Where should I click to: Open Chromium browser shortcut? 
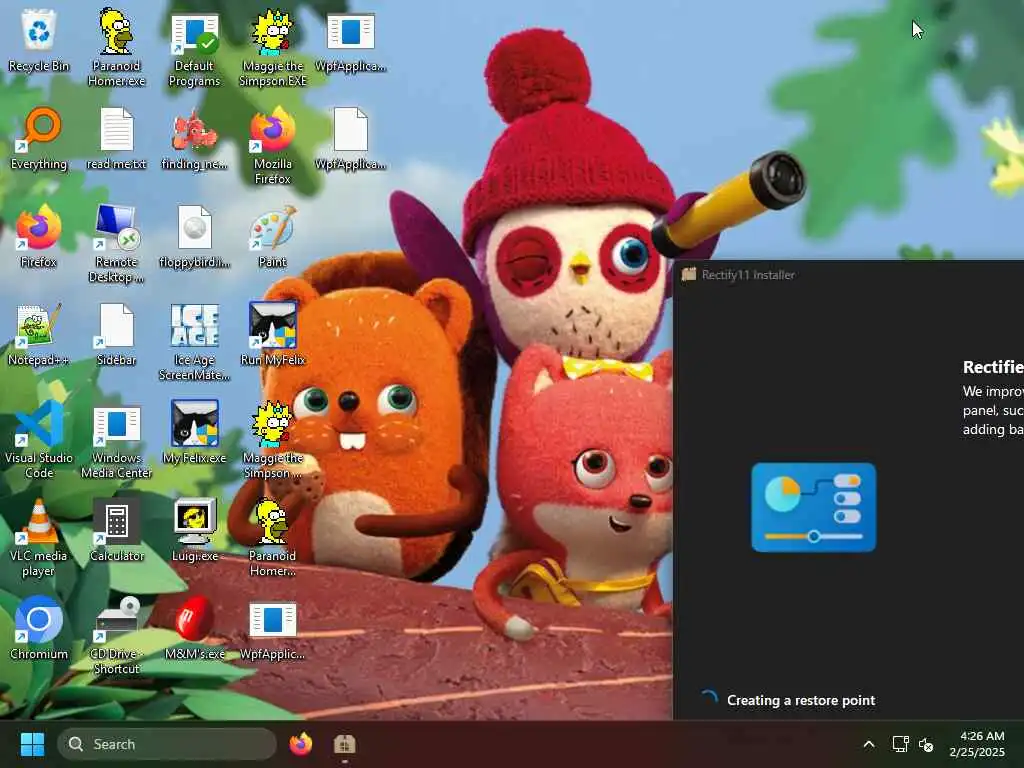pos(39,628)
